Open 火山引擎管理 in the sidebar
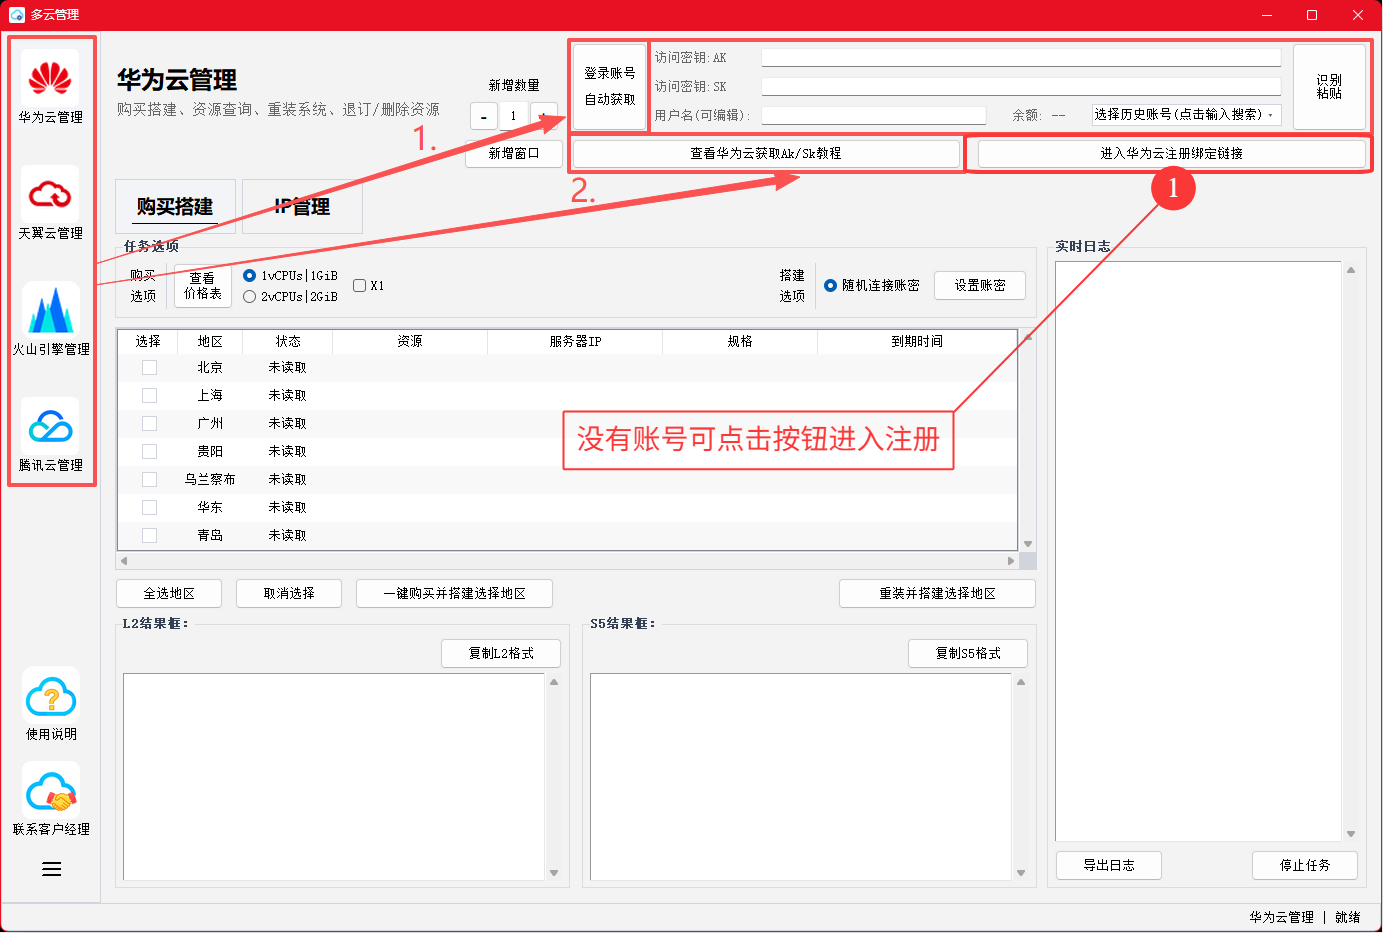Viewport: 1383px width, 933px height. coord(51,320)
